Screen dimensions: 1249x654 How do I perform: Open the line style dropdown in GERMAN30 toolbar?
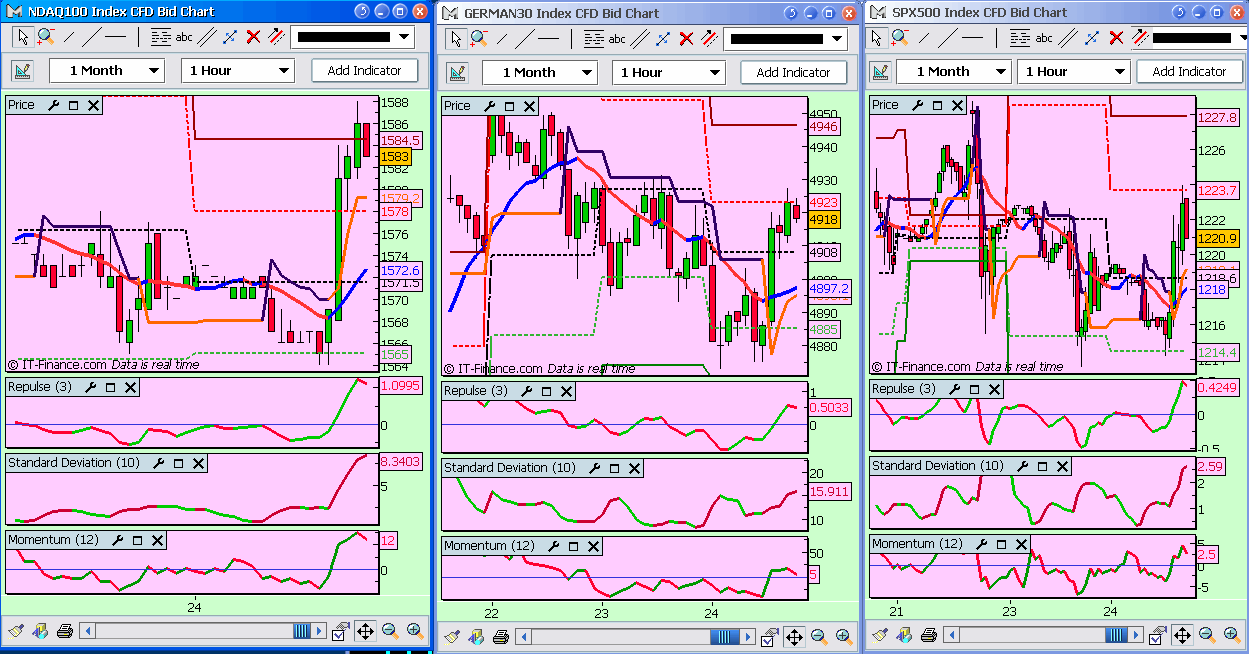click(x=786, y=37)
